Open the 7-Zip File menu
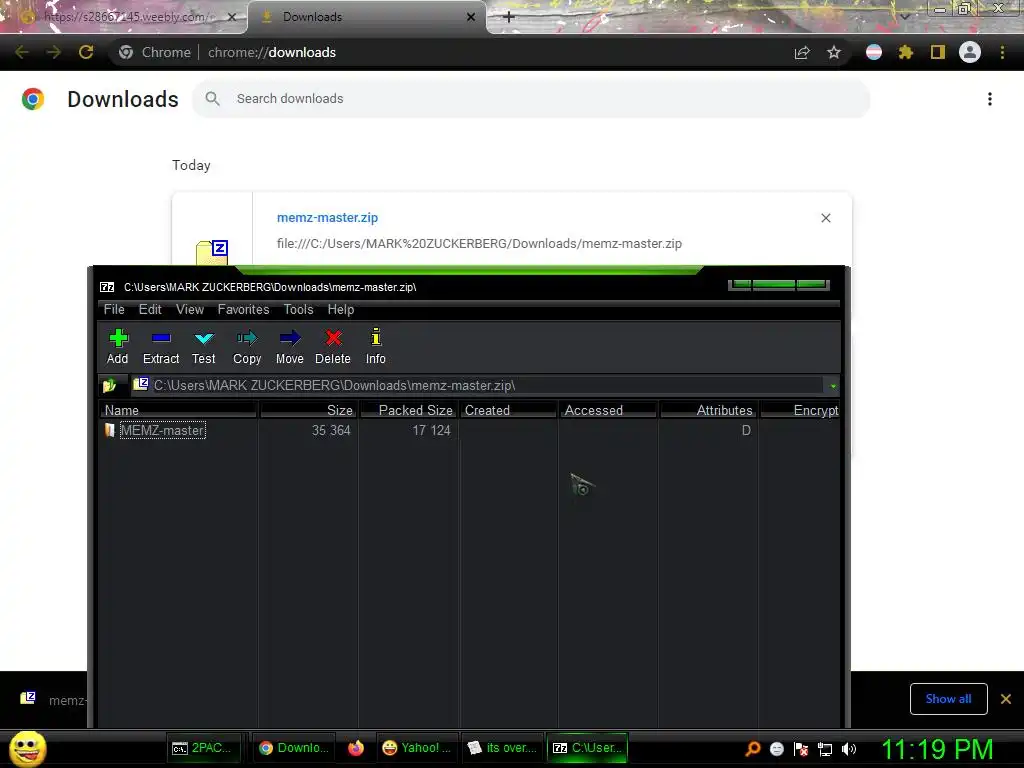1024x768 pixels. tap(114, 310)
